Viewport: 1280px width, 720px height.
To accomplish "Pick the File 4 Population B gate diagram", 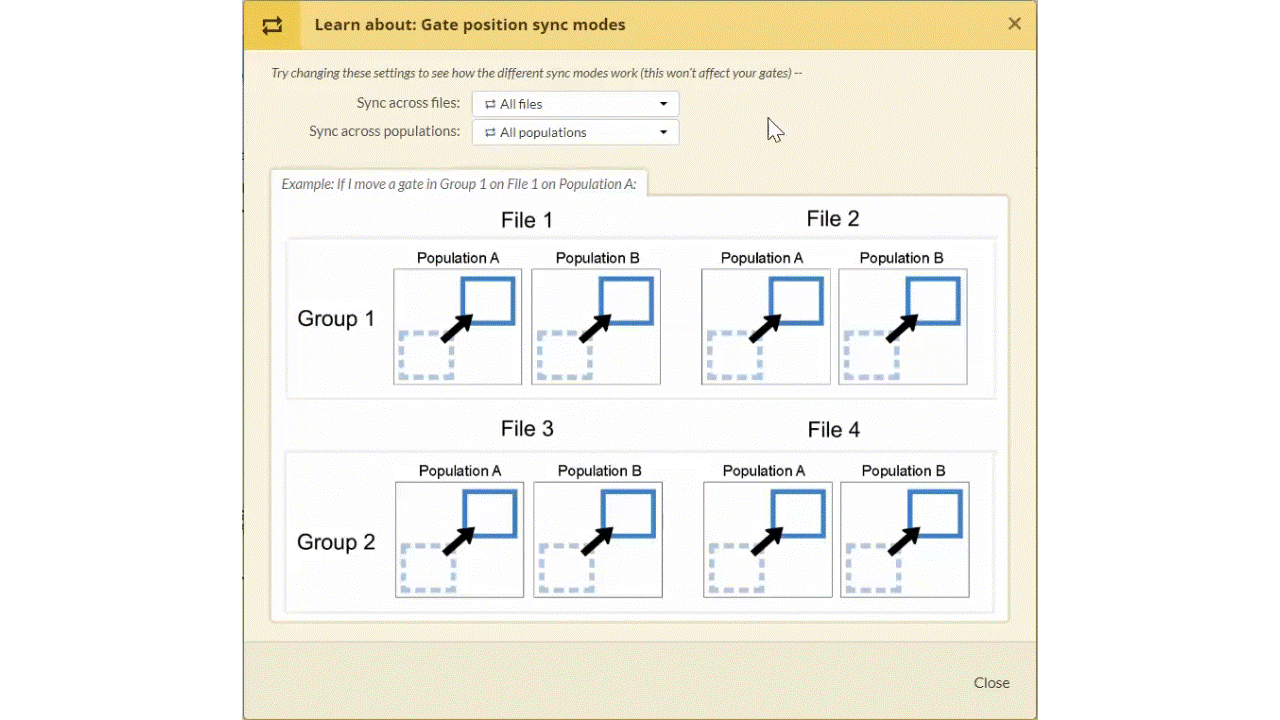I will pyautogui.click(x=904, y=540).
